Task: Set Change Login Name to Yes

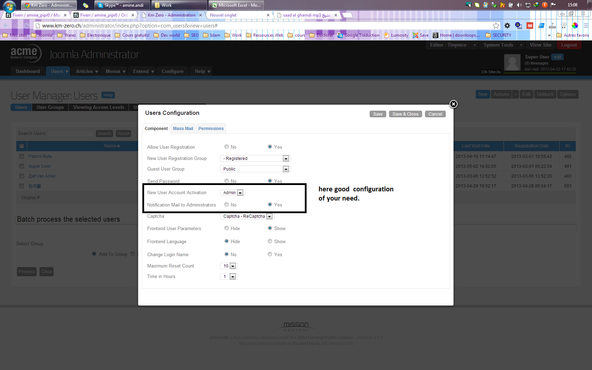Action: [270, 254]
